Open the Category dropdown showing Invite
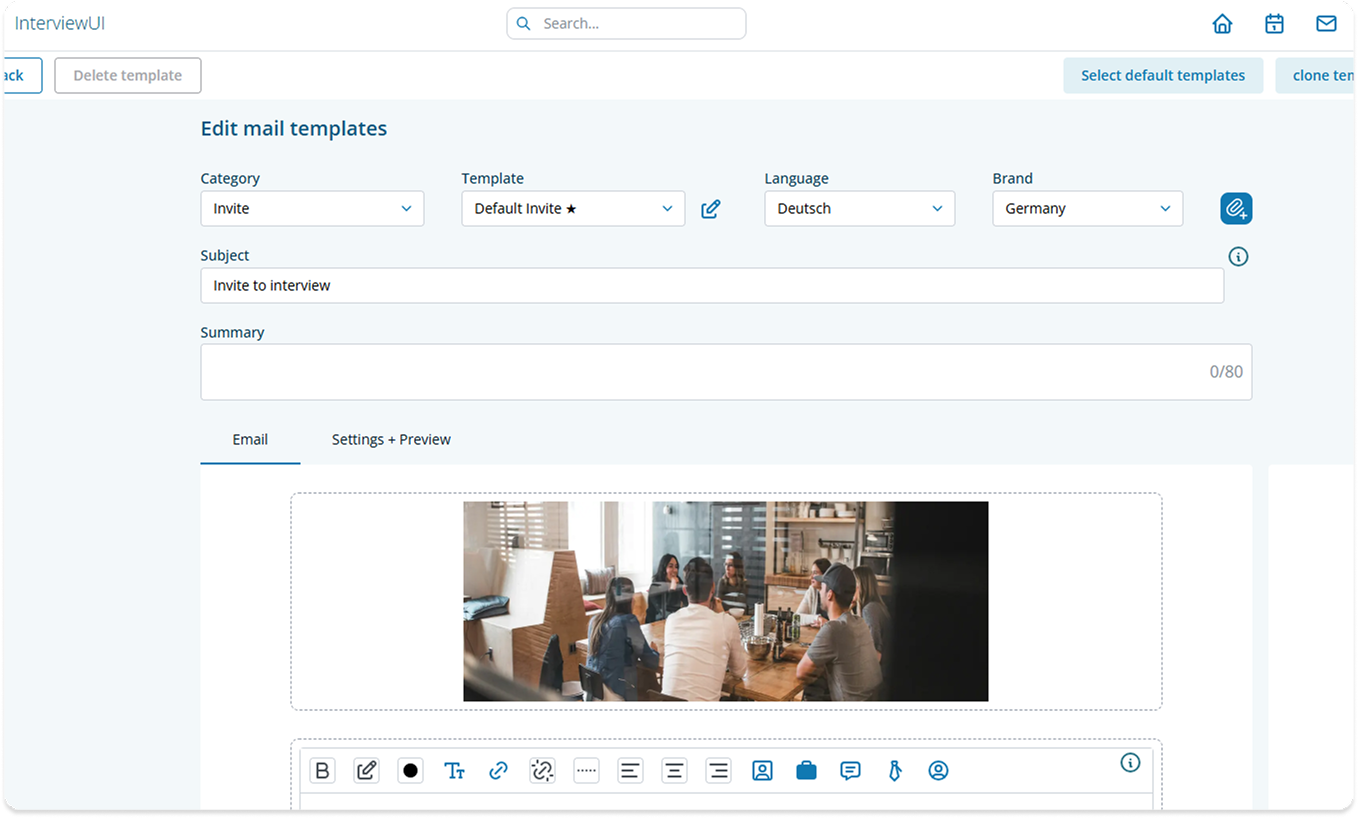Viewport: 1358px width, 818px height. point(312,208)
